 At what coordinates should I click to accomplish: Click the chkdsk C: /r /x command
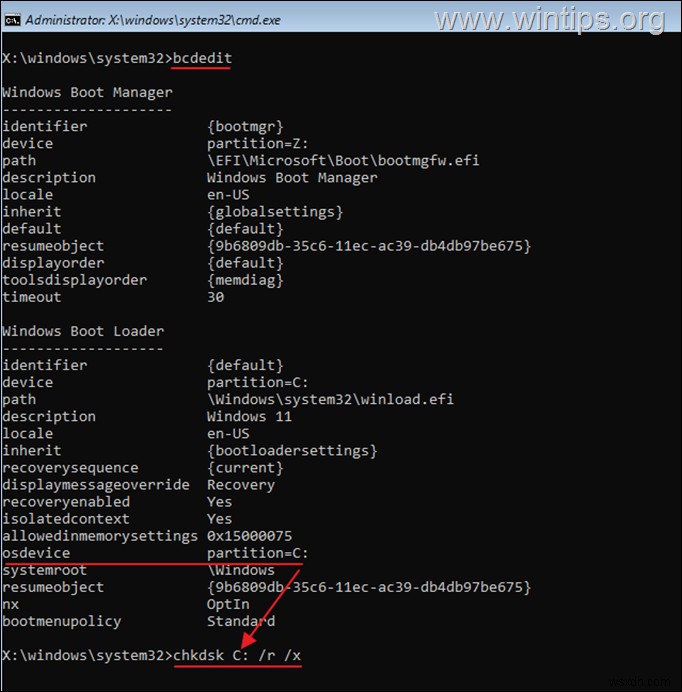(x=237, y=655)
